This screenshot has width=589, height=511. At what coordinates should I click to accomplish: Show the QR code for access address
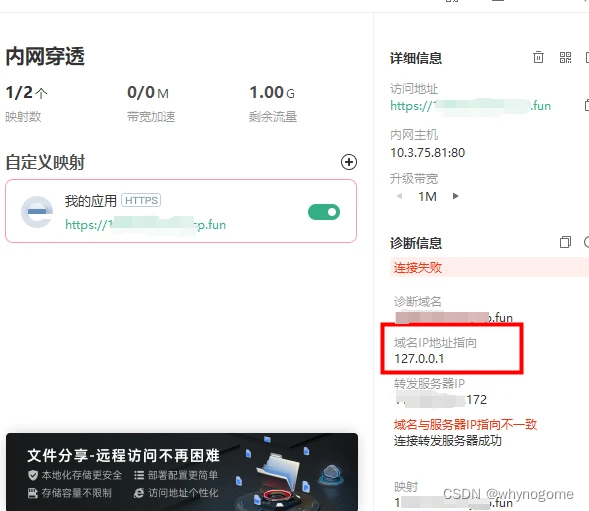[565, 57]
